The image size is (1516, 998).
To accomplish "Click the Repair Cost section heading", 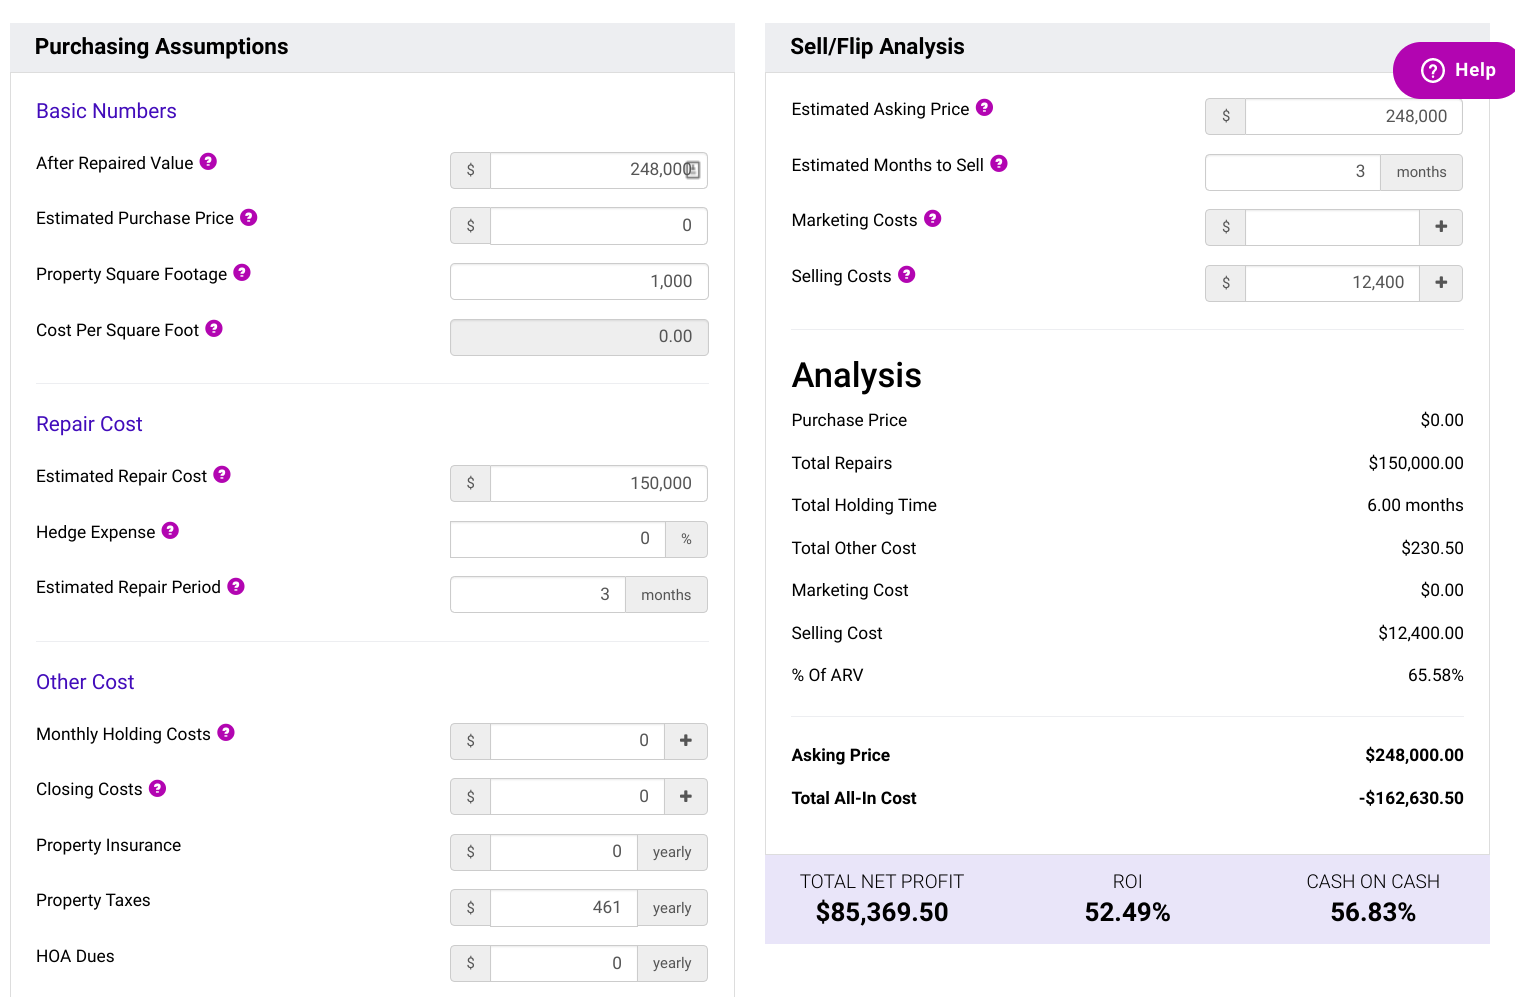I will pyautogui.click(x=89, y=424).
